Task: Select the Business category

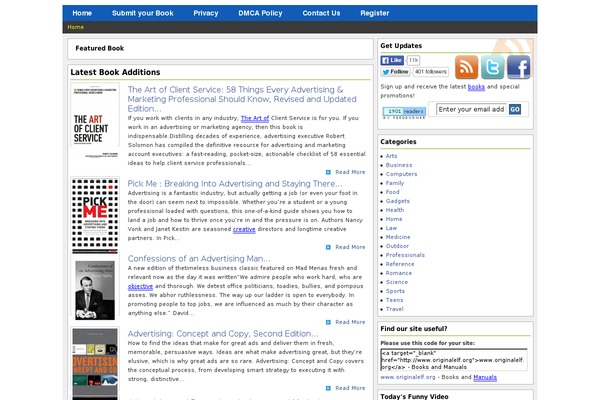Action: (399, 165)
